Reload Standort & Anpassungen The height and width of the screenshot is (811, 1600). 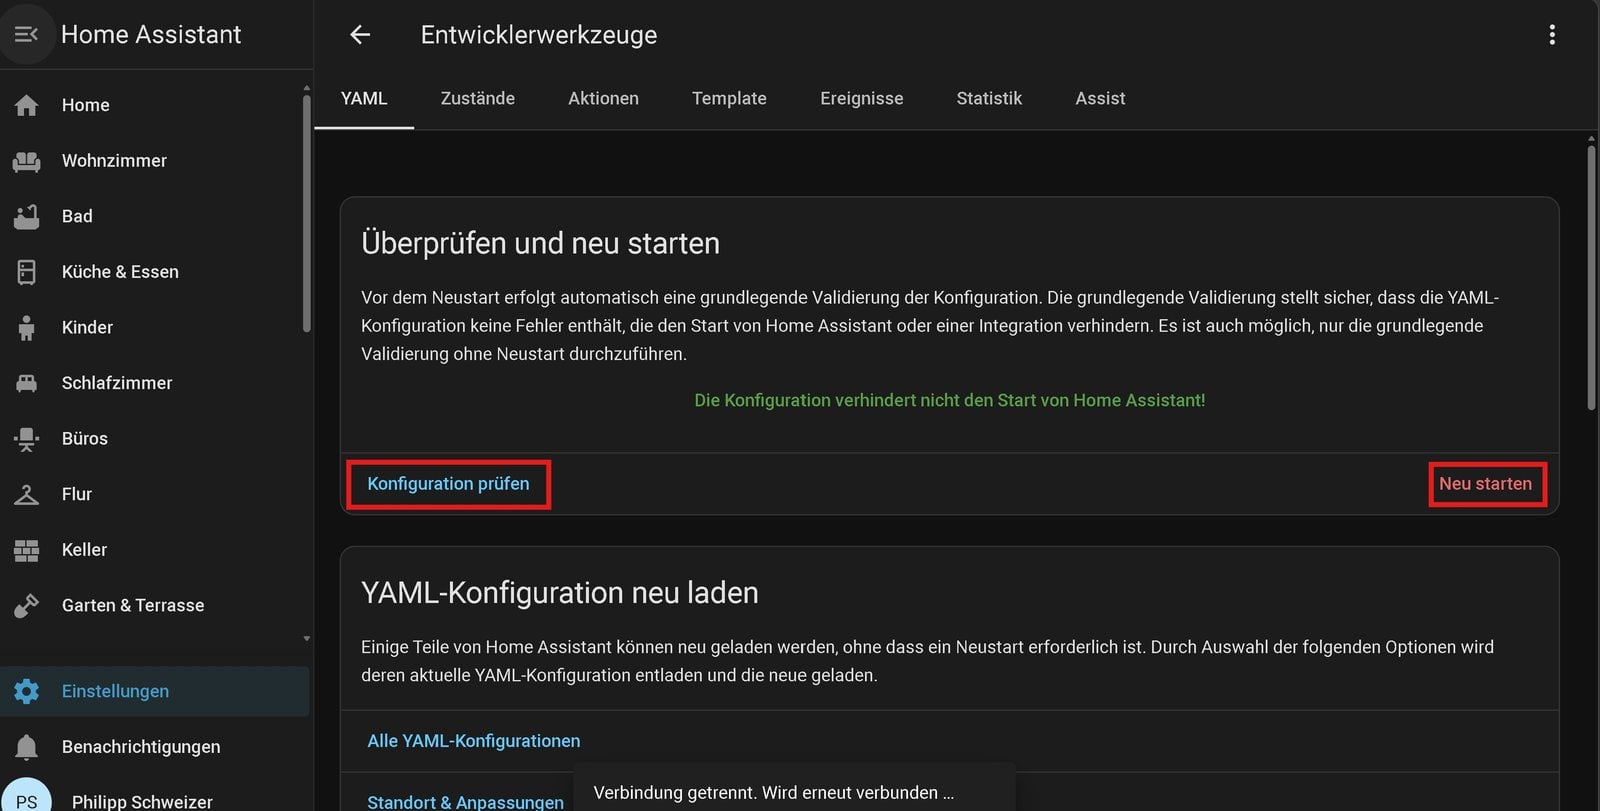(x=465, y=802)
